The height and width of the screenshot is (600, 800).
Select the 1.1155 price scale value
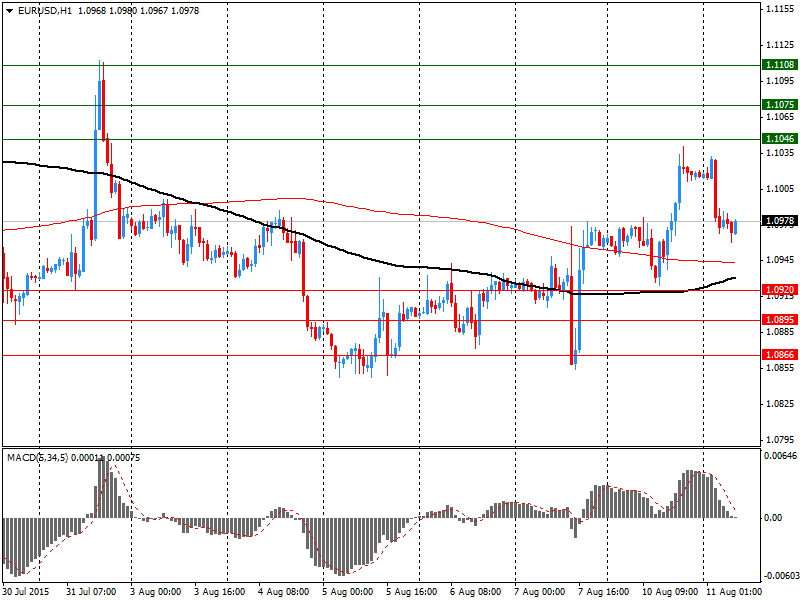pos(781,9)
